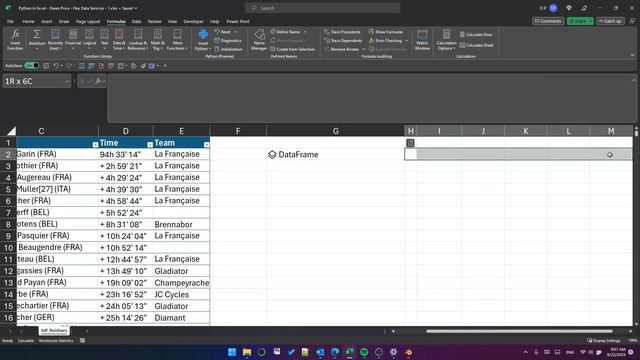This screenshot has width=640, height=360.
Task: Switch to the Page Layout tab
Action: pos(88,21)
